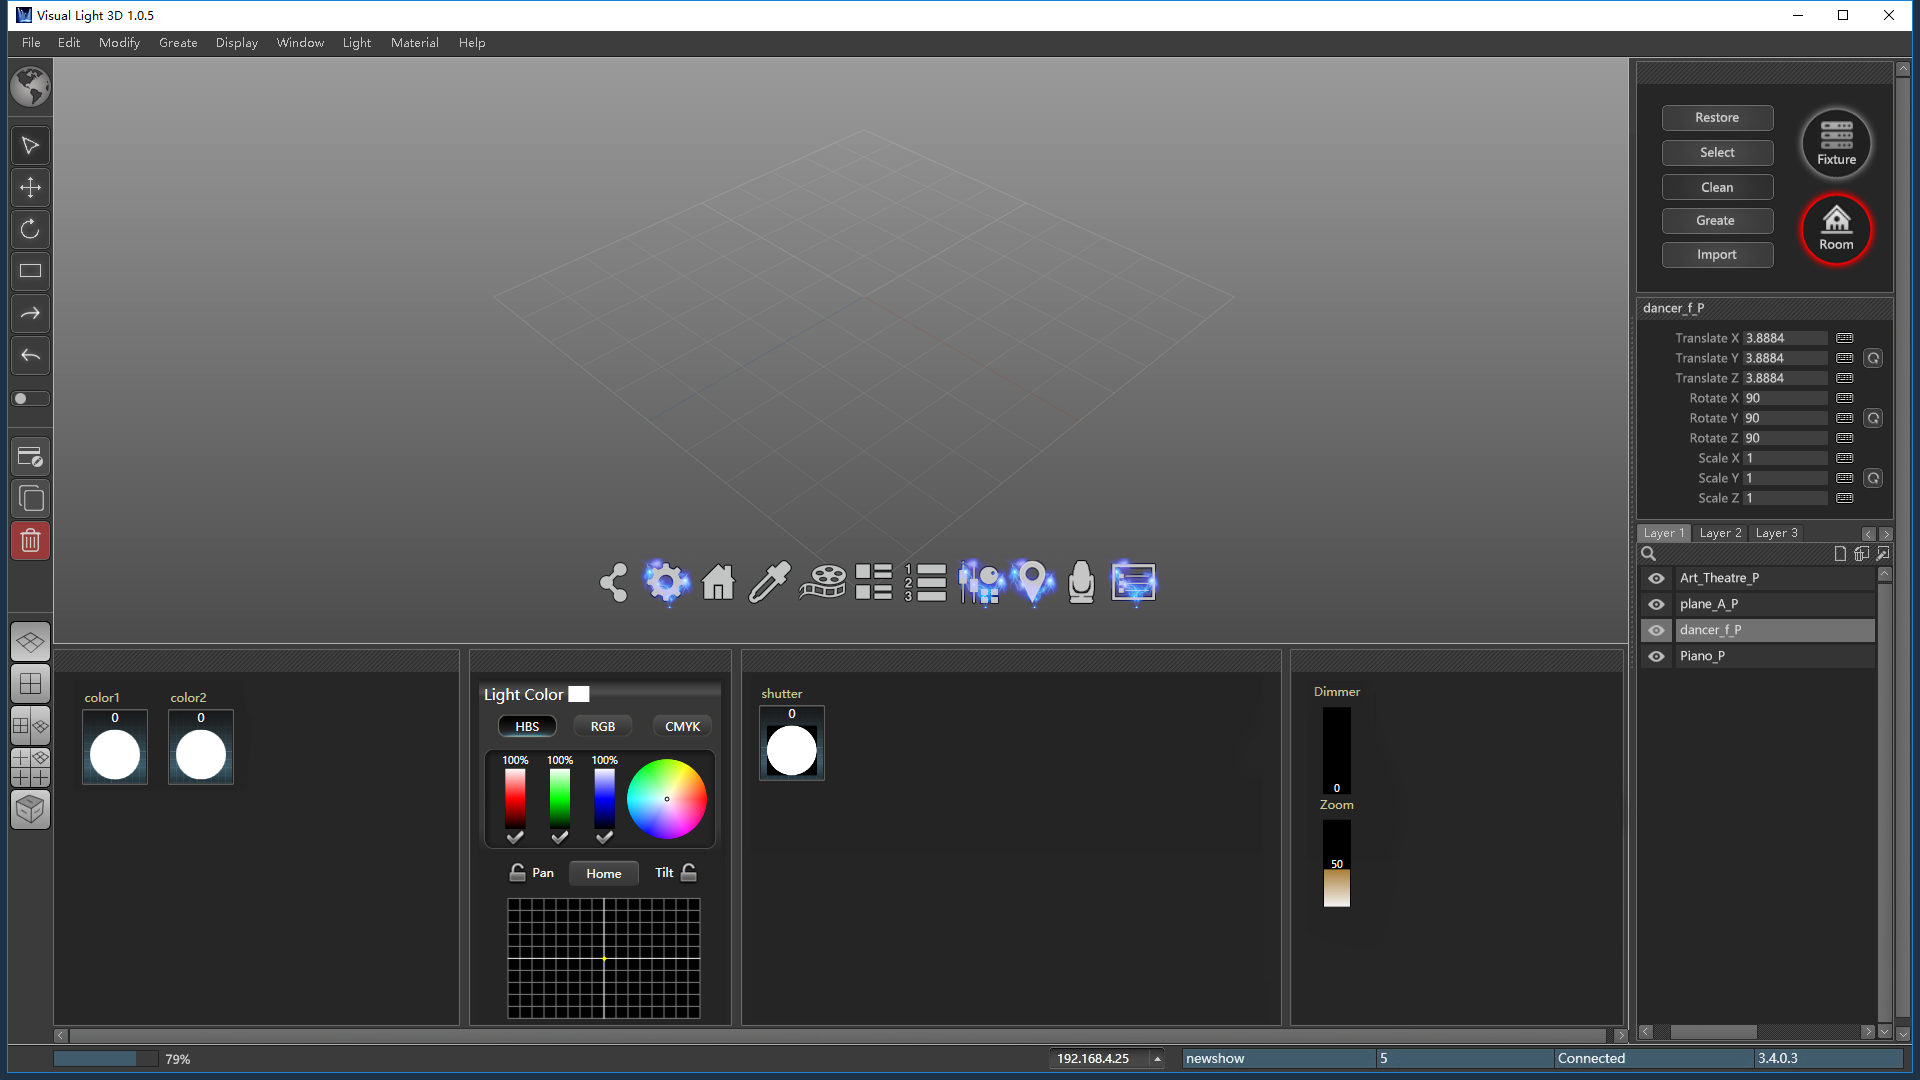The width and height of the screenshot is (1920, 1080).
Task: Click the Restore button in right panel
Action: (x=1718, y=117)
